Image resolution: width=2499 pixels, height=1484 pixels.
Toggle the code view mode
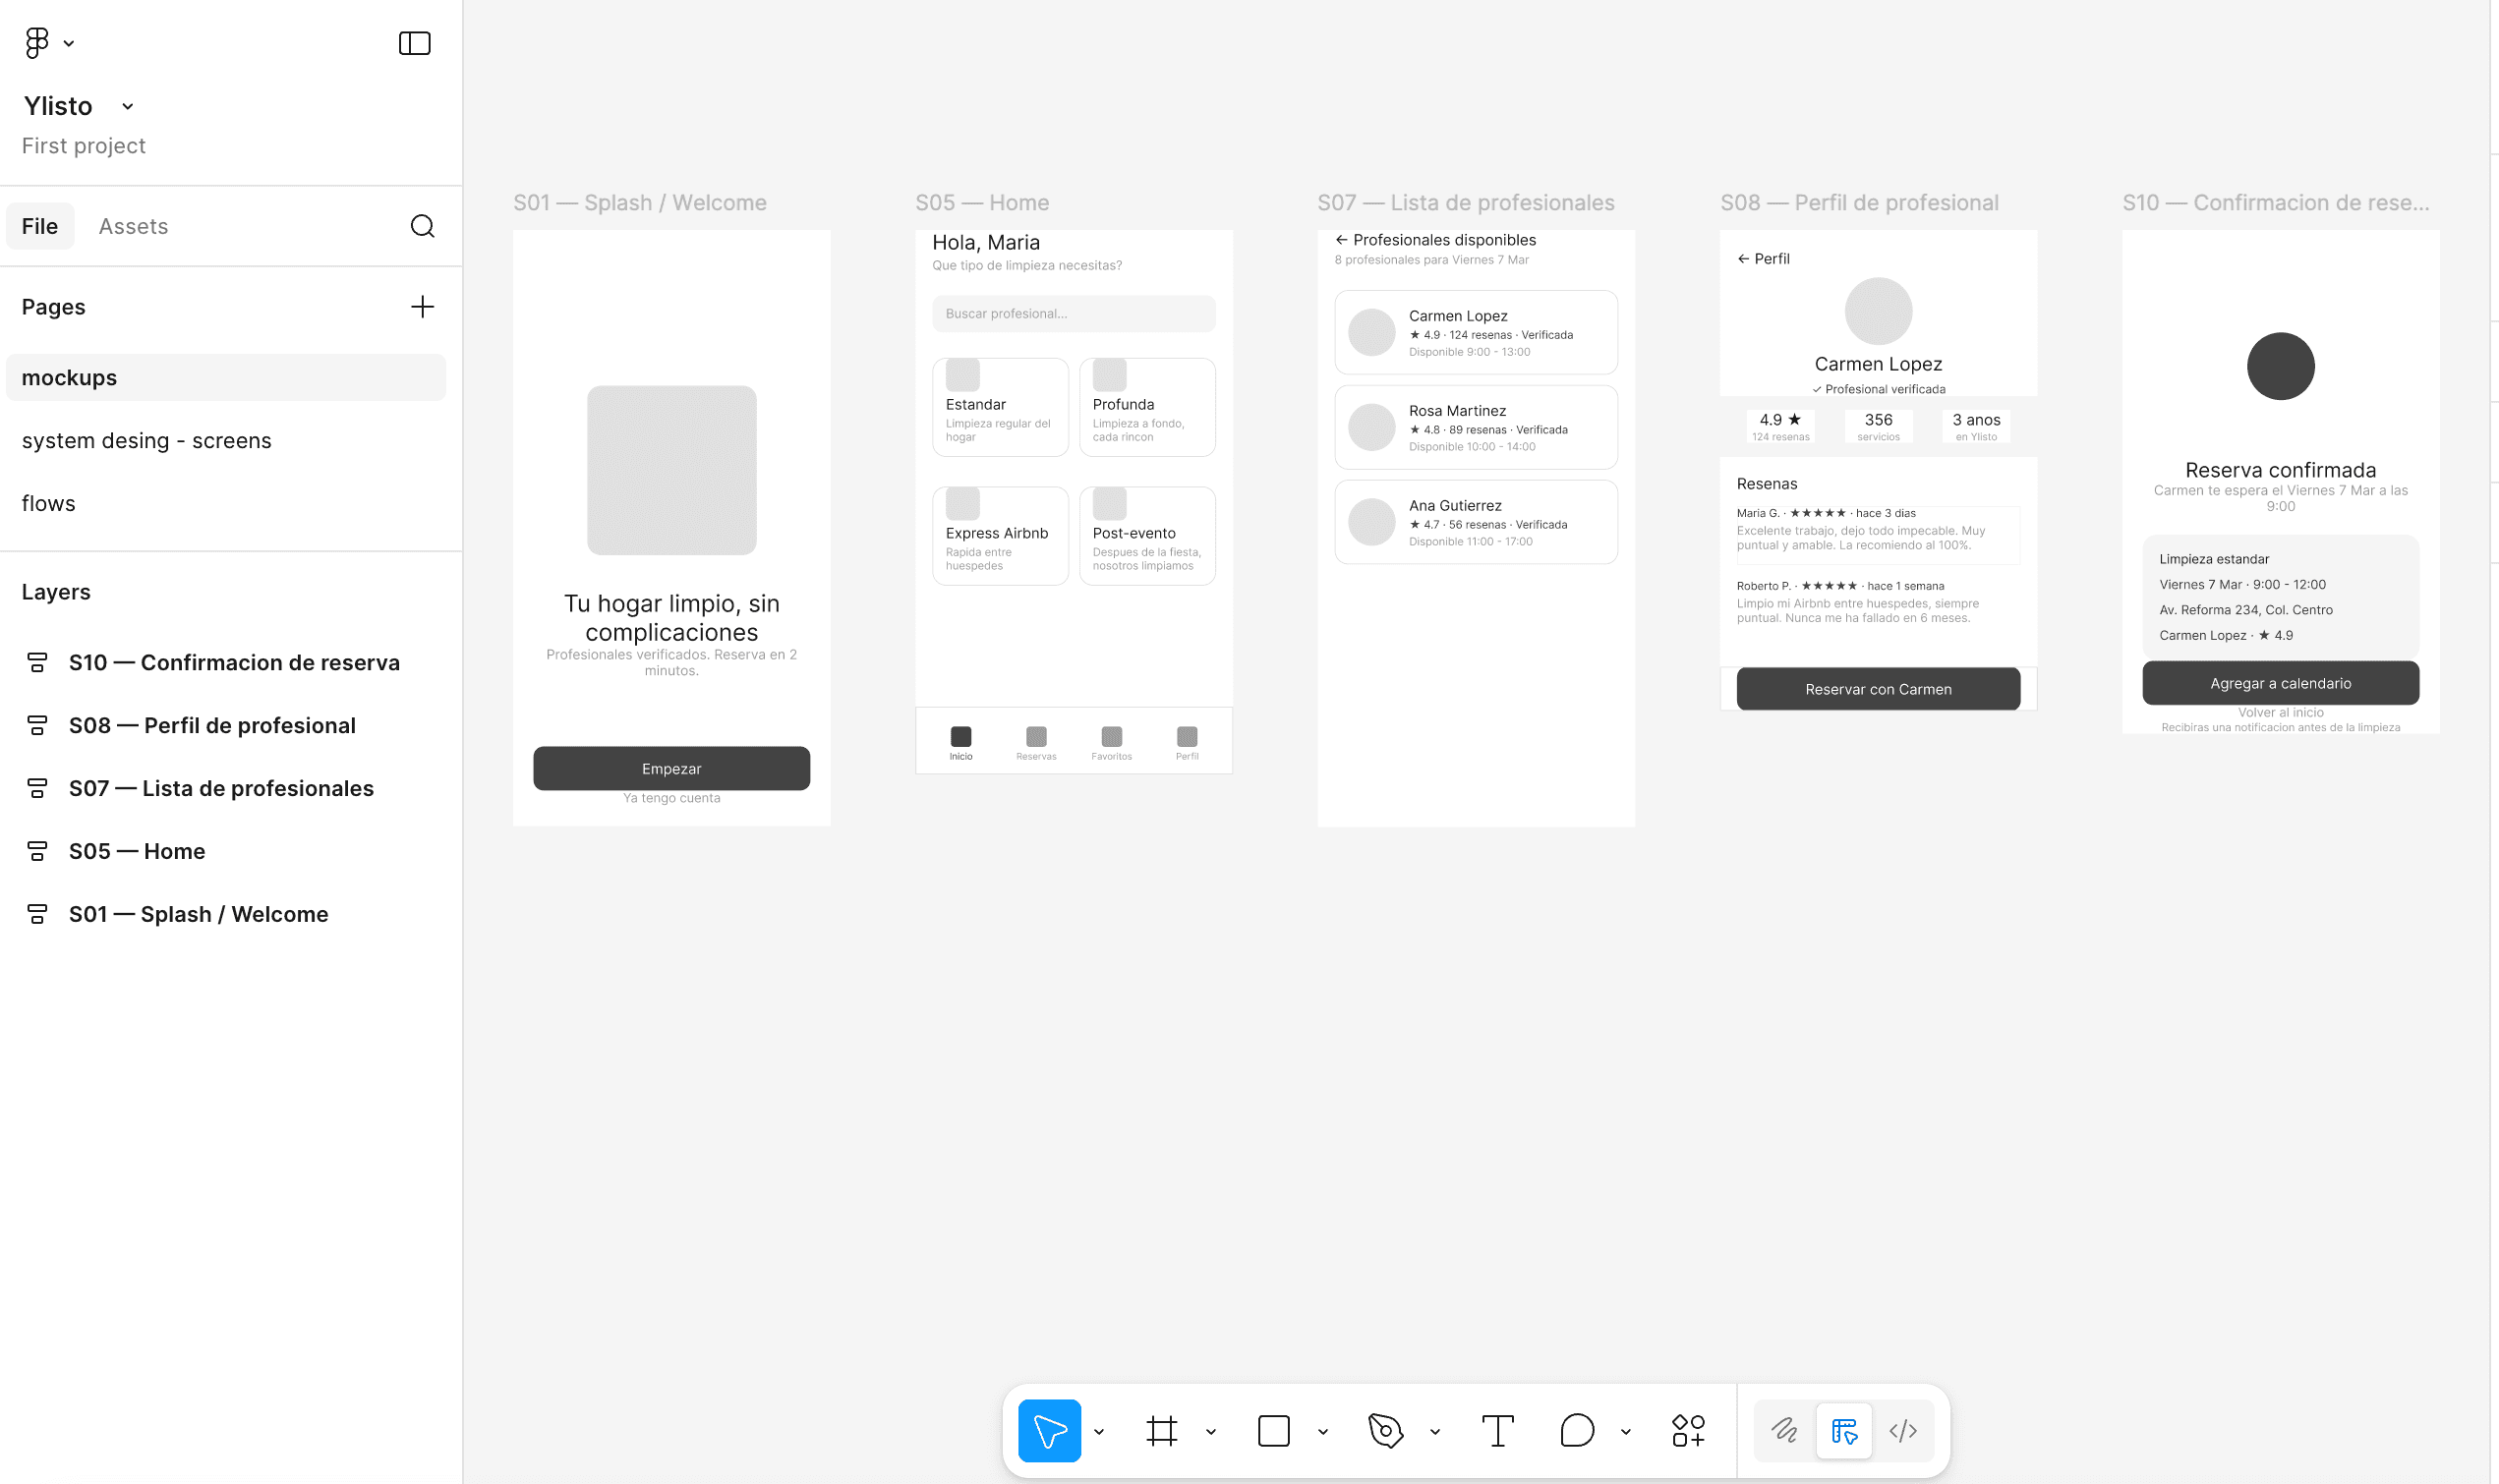[1903, 1430]
